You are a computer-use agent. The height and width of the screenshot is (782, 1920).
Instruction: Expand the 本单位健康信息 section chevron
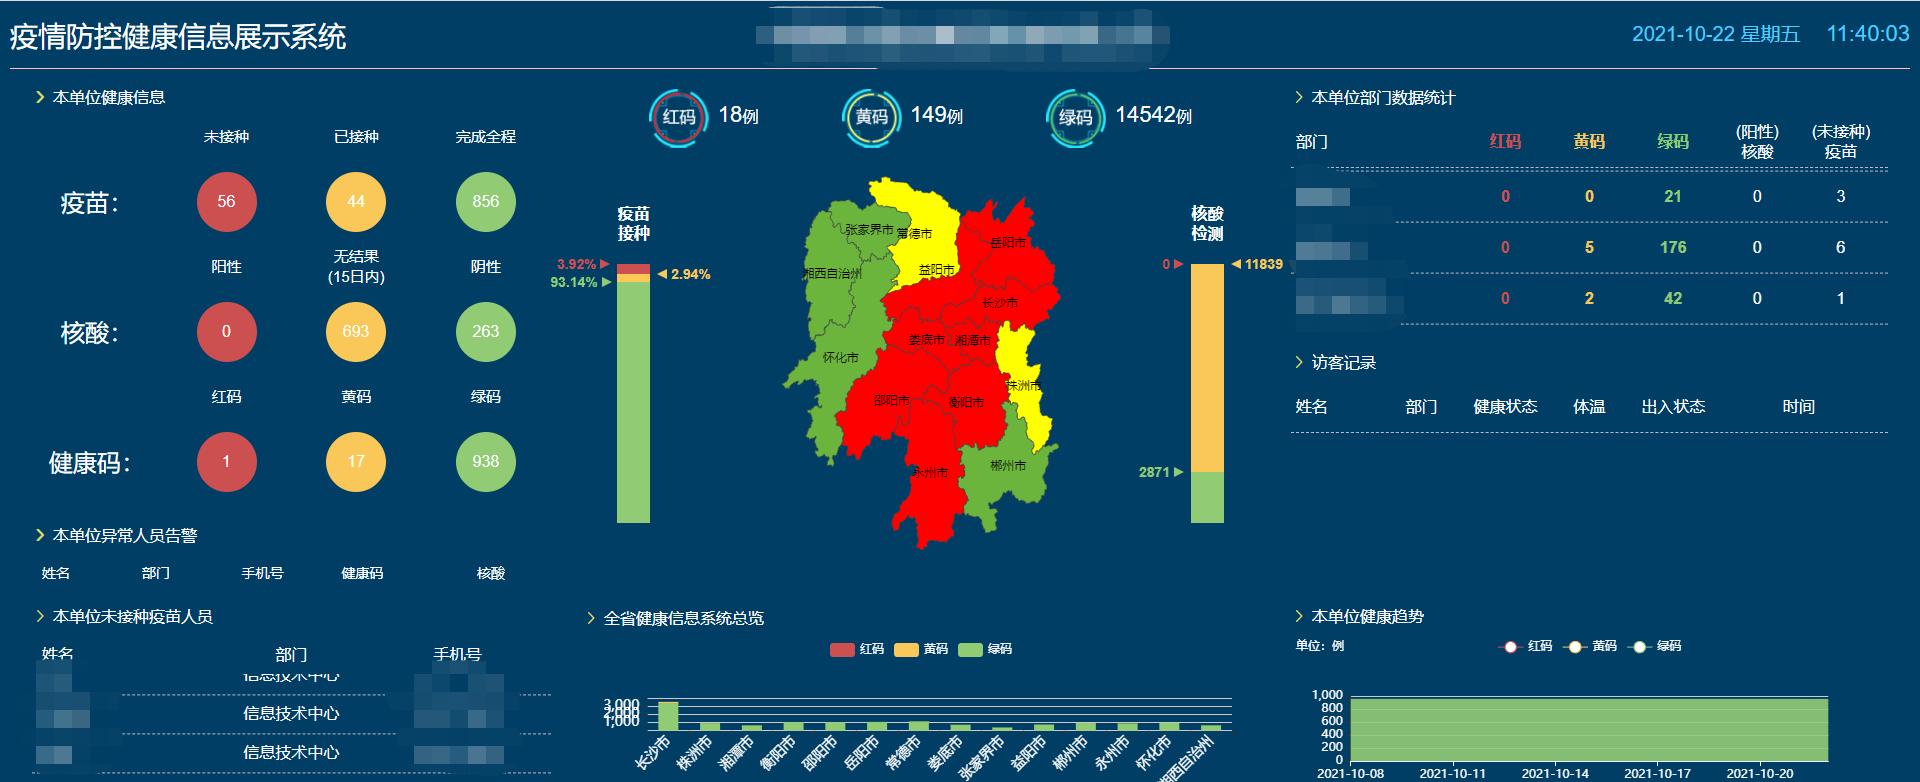click(40, 97)
